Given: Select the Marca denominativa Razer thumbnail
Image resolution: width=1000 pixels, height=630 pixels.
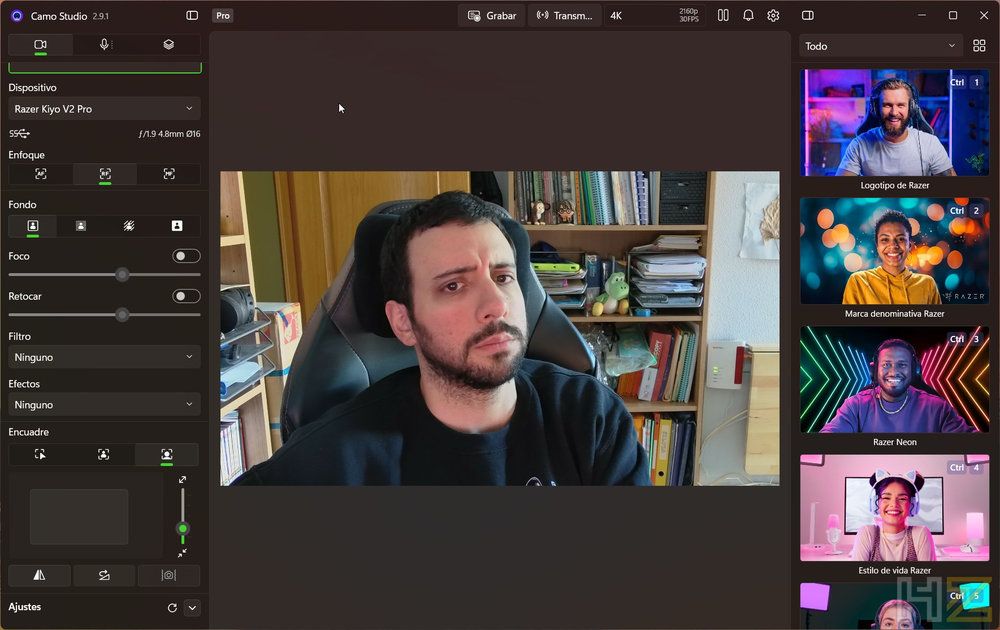Looking at the screenshot, I should point(895,251).
